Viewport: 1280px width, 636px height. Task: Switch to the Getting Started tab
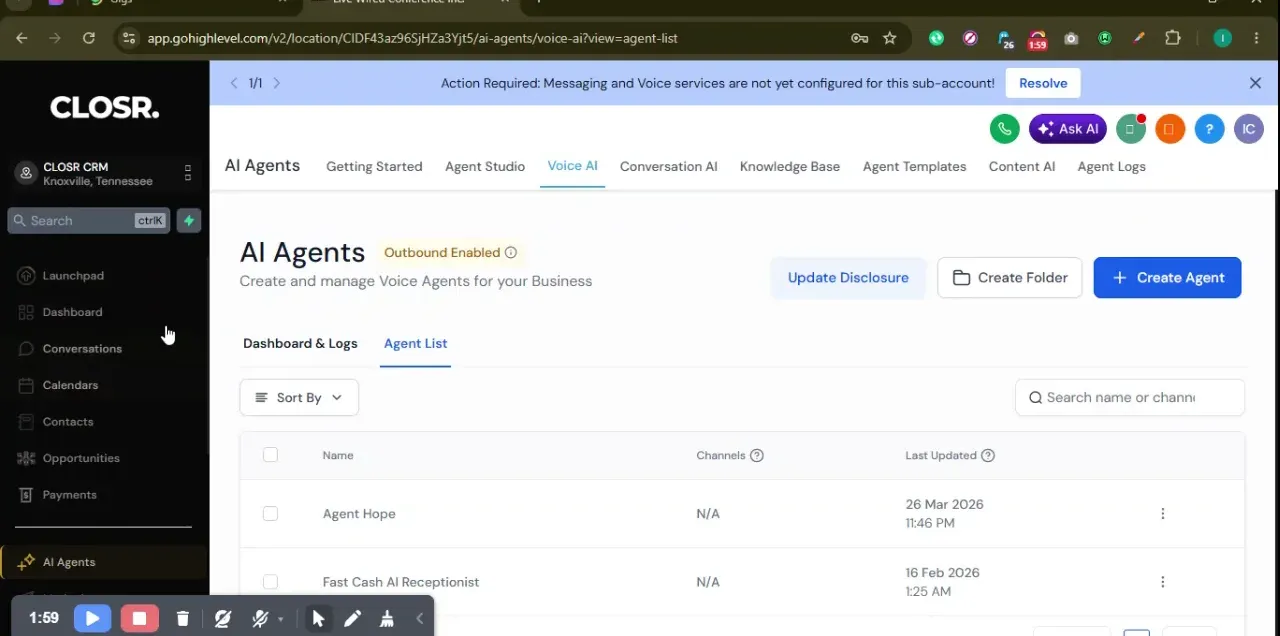pyautogui.click(x=374, y=167)
